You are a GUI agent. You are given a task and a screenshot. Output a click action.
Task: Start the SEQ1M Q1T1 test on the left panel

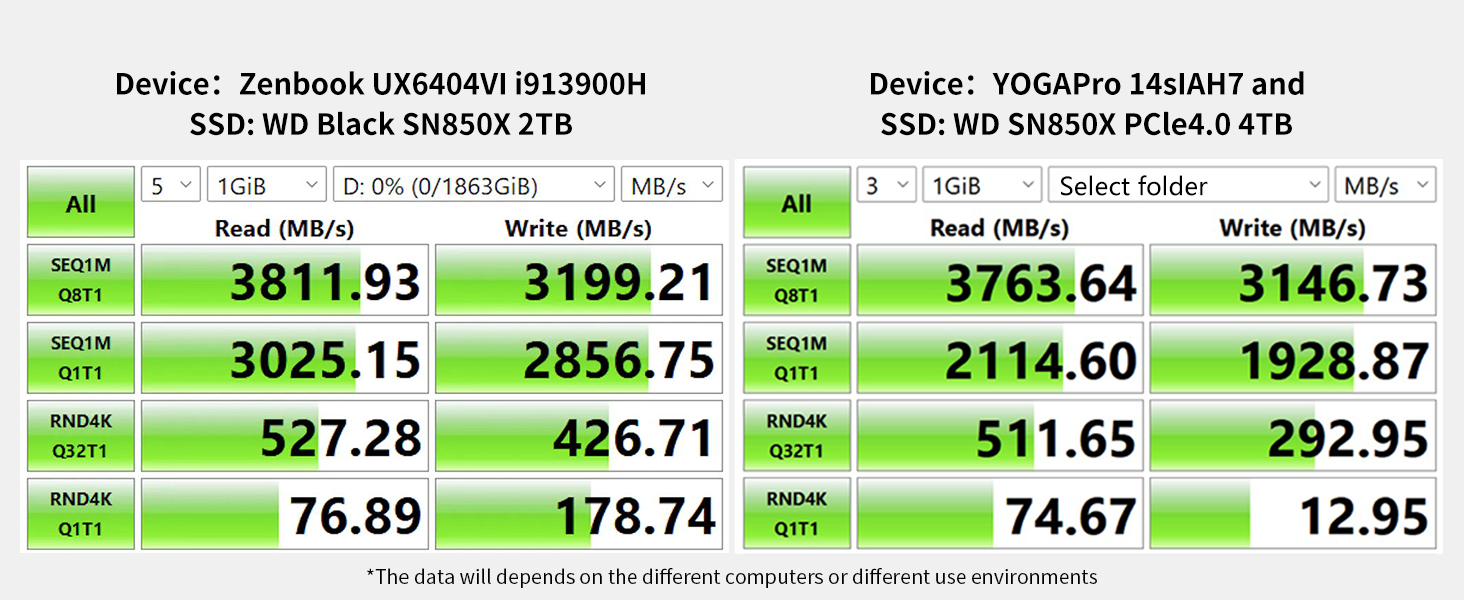79,357
